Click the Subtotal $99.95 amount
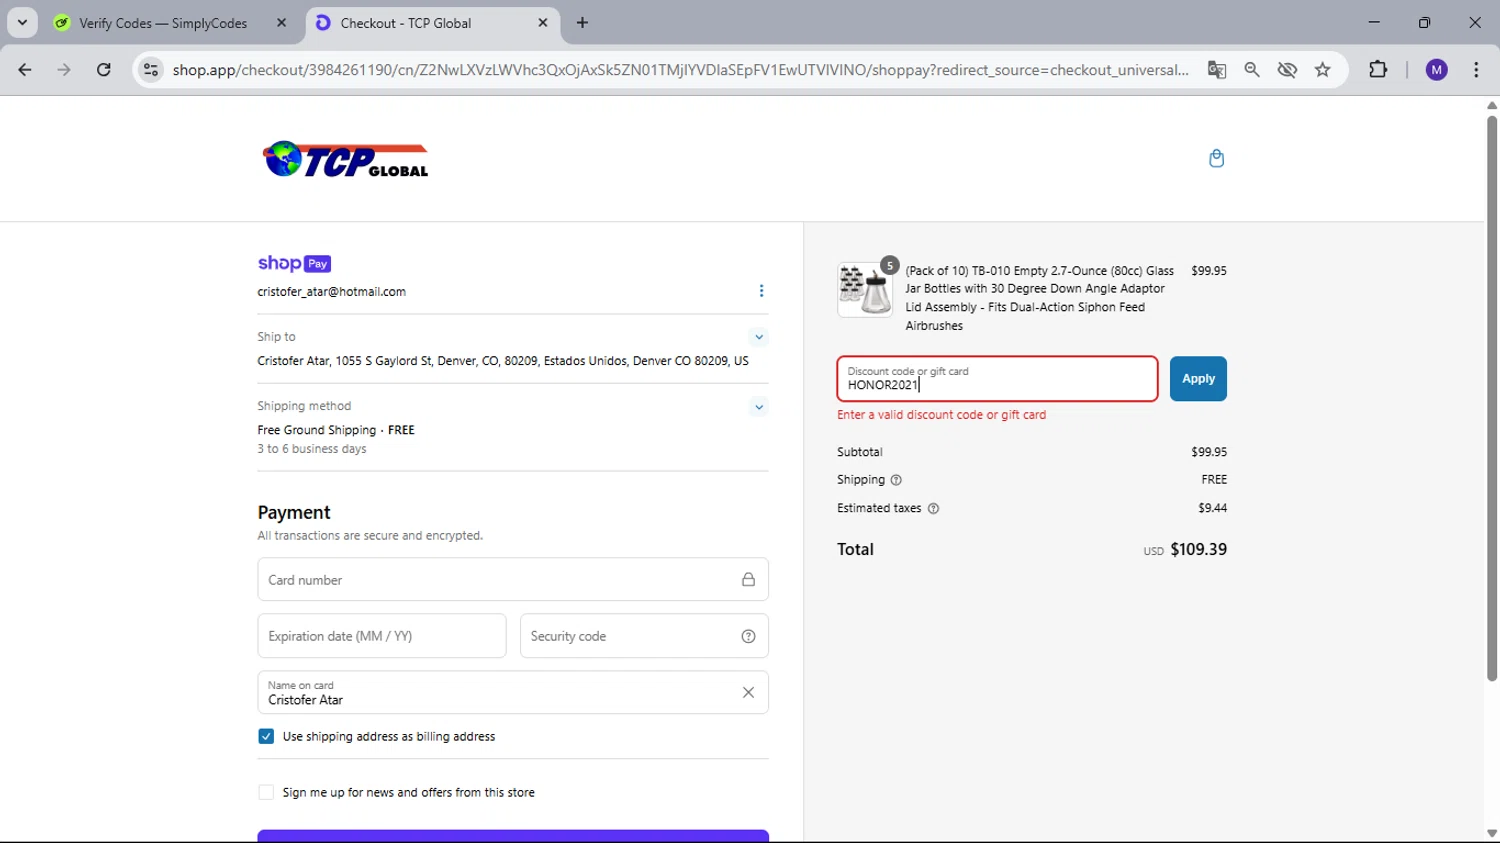The width and height of the screenshot is (1500, 843). tap(1209, 452)
